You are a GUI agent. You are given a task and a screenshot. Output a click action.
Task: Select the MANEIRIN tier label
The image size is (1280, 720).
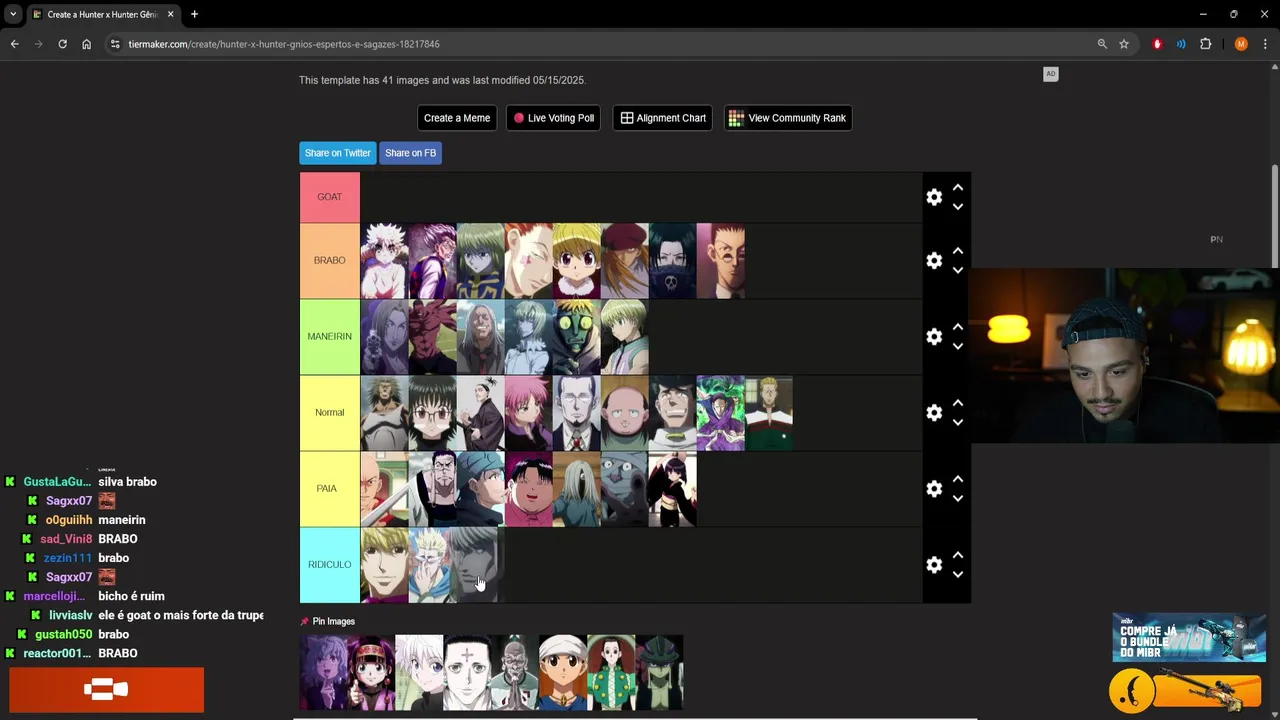pyautogui.click(x=330, y=337)
